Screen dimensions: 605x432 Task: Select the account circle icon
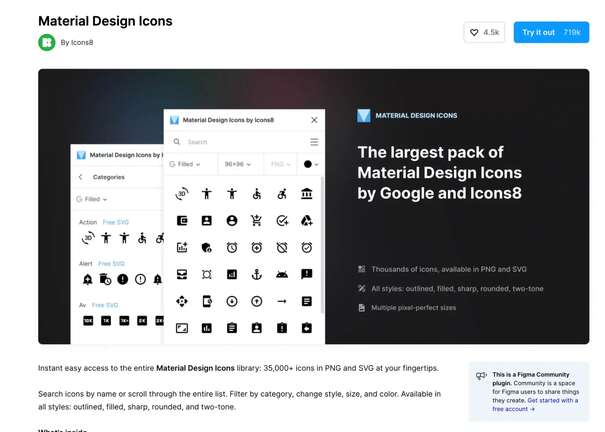[232, 221]
